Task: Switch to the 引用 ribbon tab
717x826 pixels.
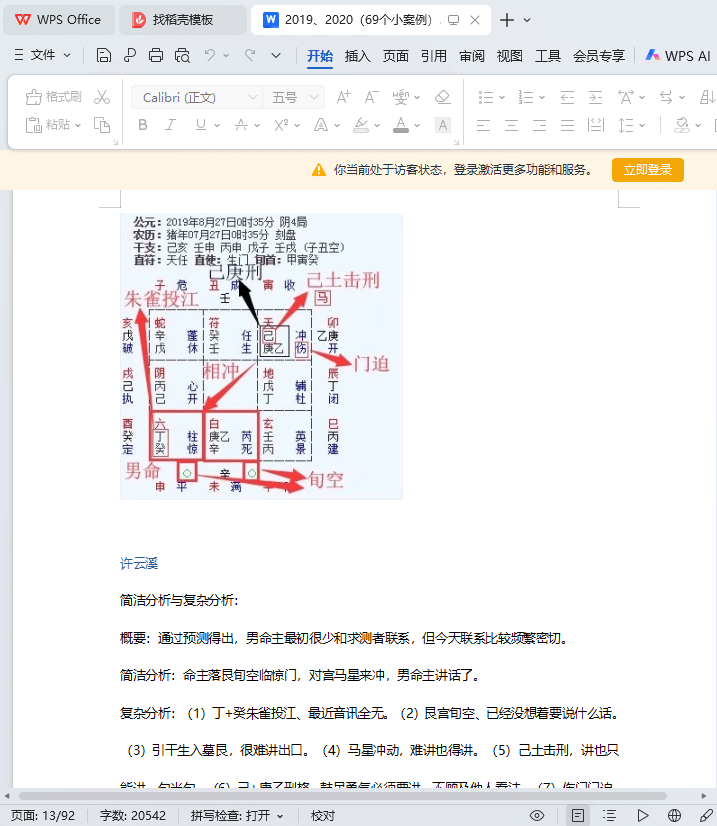Action: pyautogui.click(x=434, y=56)
